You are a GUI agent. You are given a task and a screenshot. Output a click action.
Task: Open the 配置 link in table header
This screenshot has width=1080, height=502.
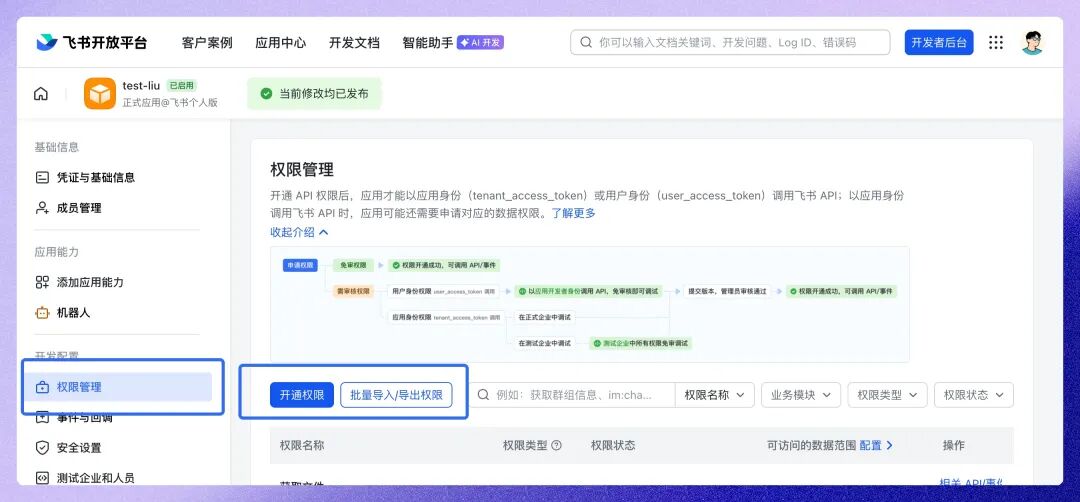(x=876, y=446)
